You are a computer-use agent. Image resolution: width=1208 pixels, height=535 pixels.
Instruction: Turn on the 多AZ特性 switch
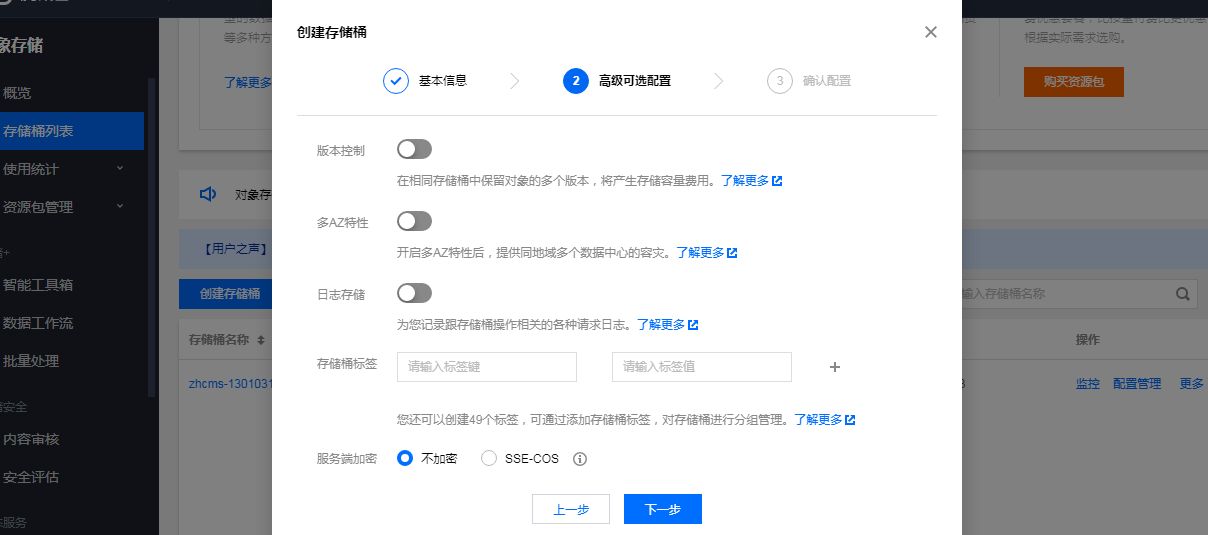point(414,221)
